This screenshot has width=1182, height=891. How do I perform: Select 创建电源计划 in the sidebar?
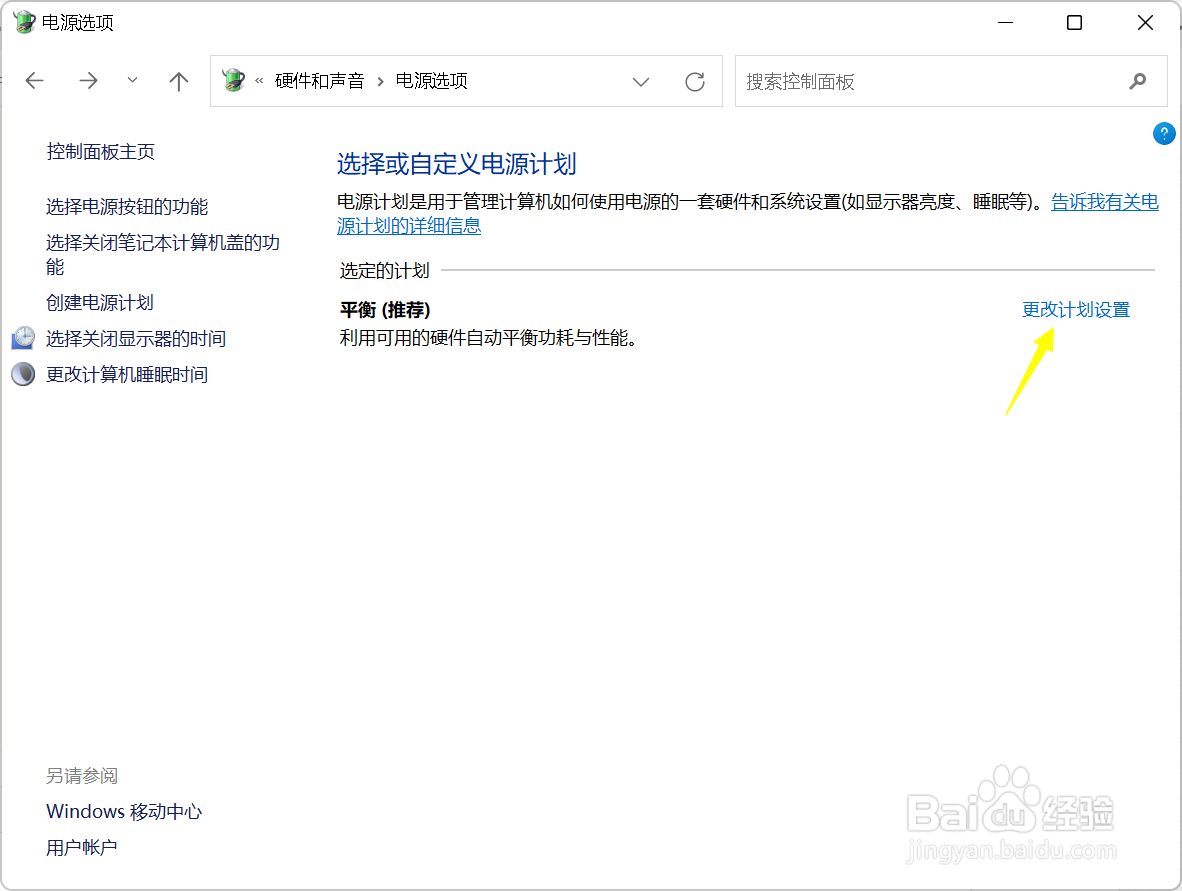coord(99,302)
